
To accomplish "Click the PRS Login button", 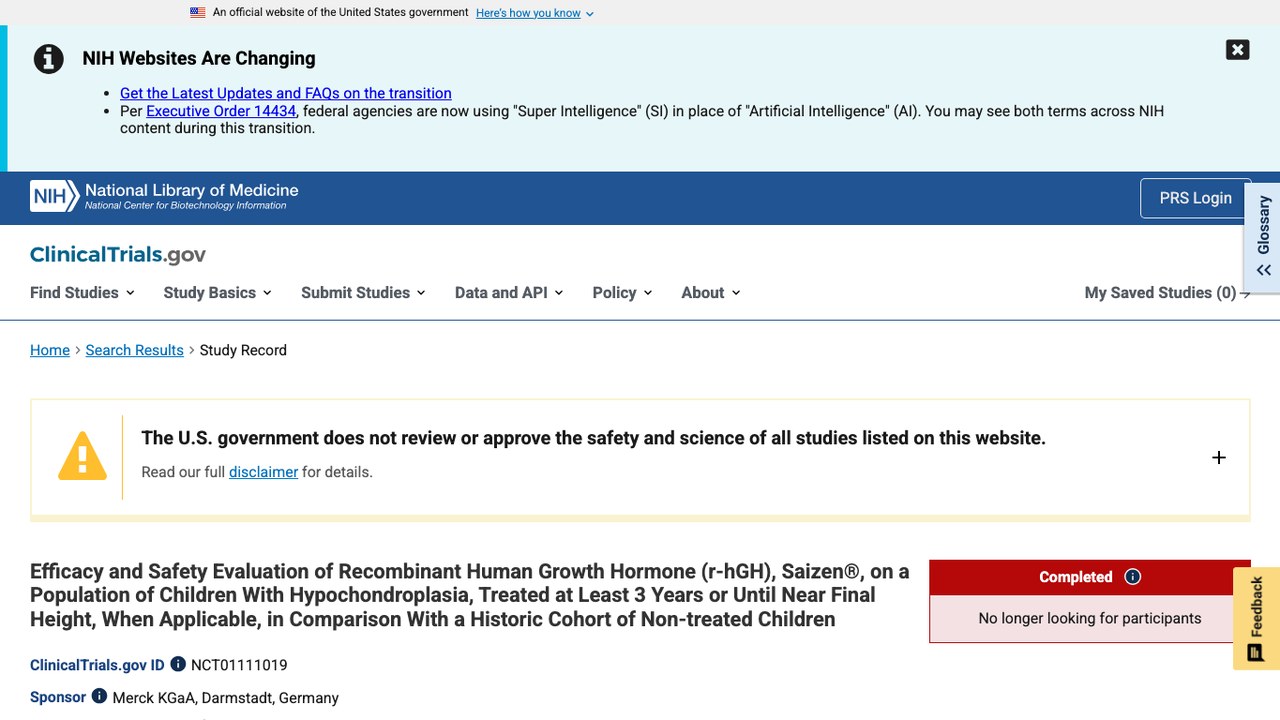I will (1195, 198).
